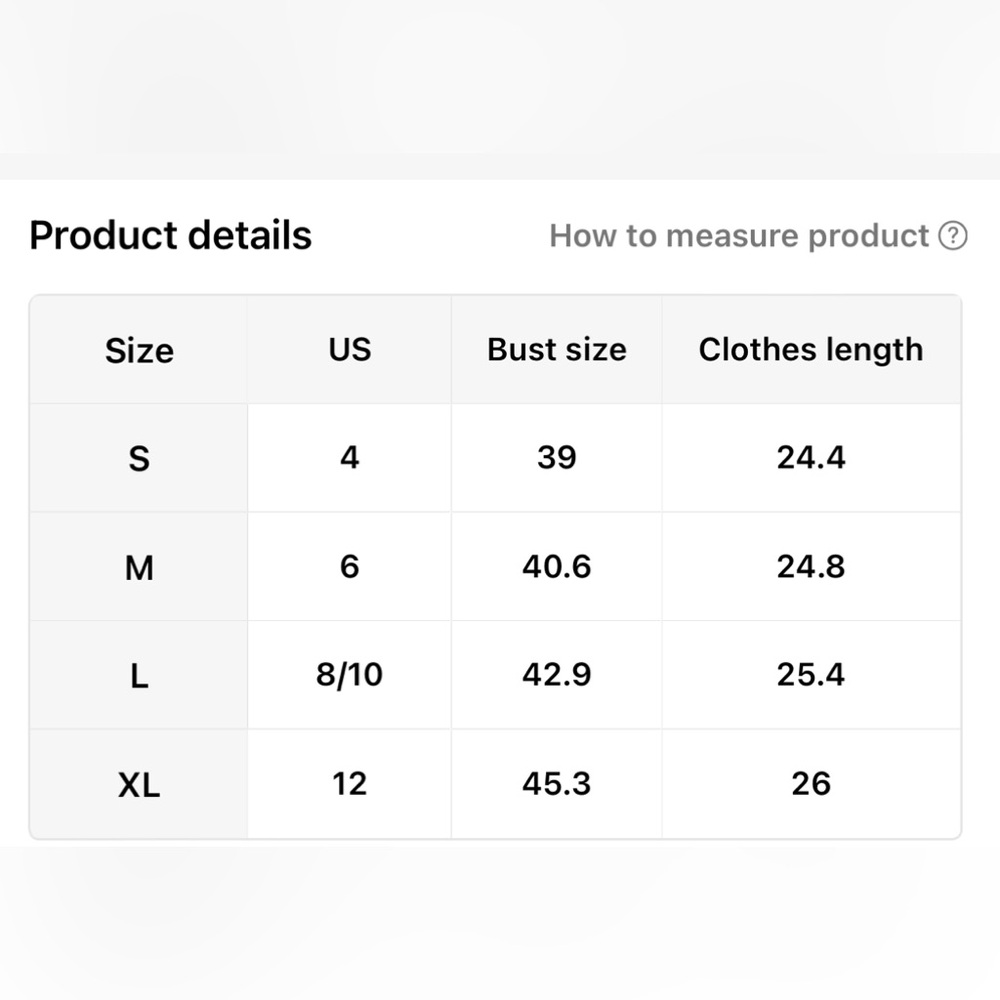Image resolution: width=1000 pixels, height=1000 pixels.
Task: Click US size 12 cell
Action: [x=349, y=783]
